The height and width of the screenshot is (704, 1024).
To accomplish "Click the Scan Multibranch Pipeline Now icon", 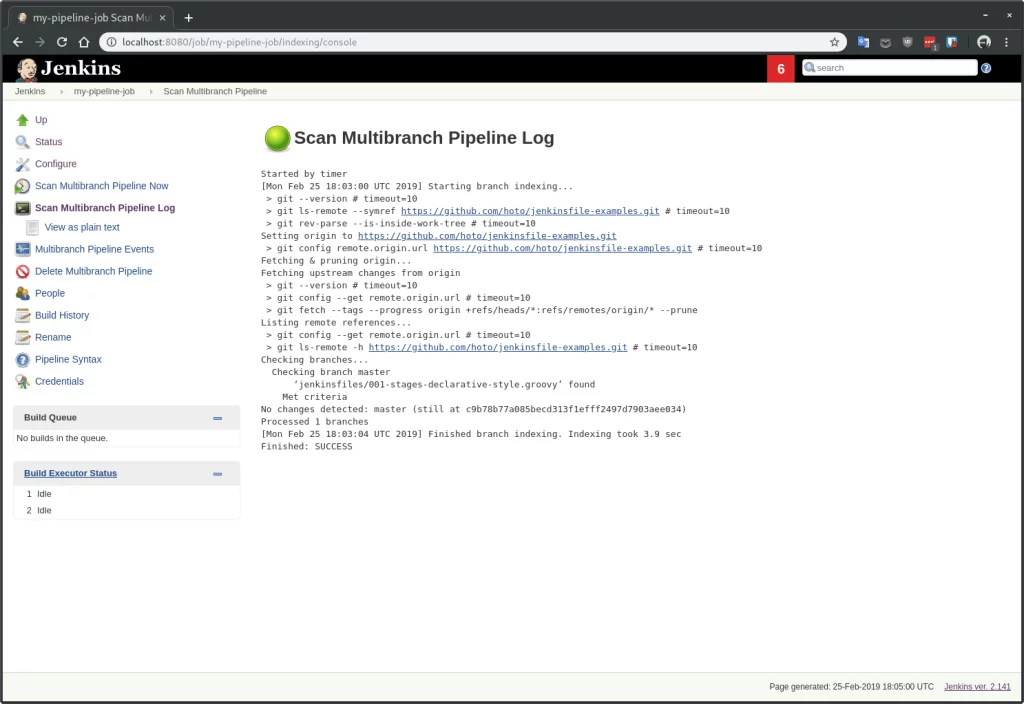I will tap(22, 186).
